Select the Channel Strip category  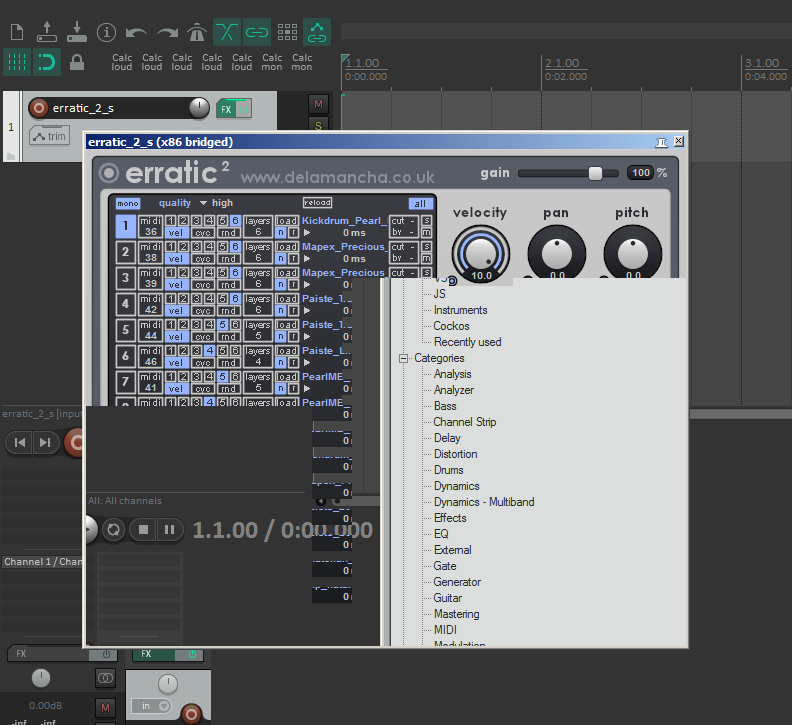coord(465,422)
